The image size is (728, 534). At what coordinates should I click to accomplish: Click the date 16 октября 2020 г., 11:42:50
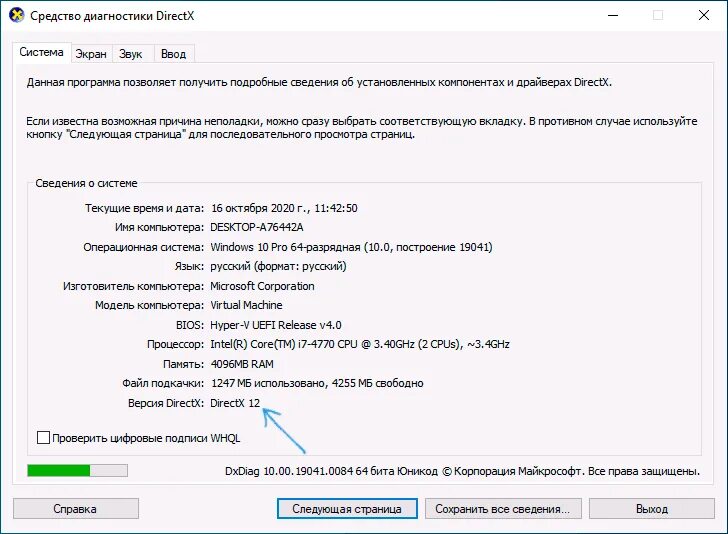(284, 208)
